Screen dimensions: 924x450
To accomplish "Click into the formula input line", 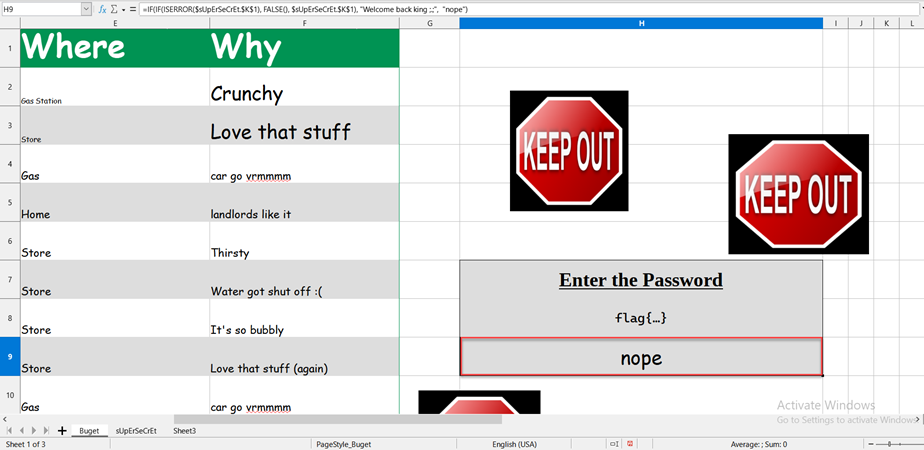I will pos(530,9).
